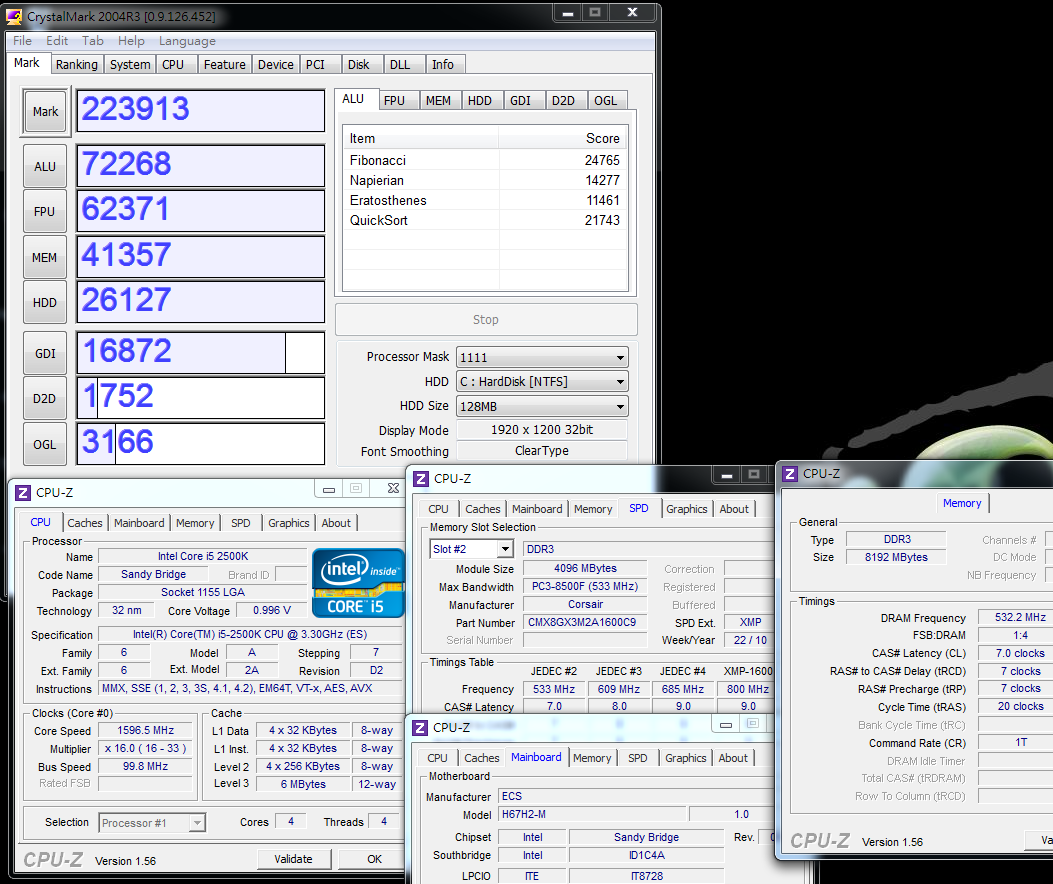This screenshot has height=884, width=1053.
Task: Open the Help menu in CrystalMark
Action: point(131,41)
